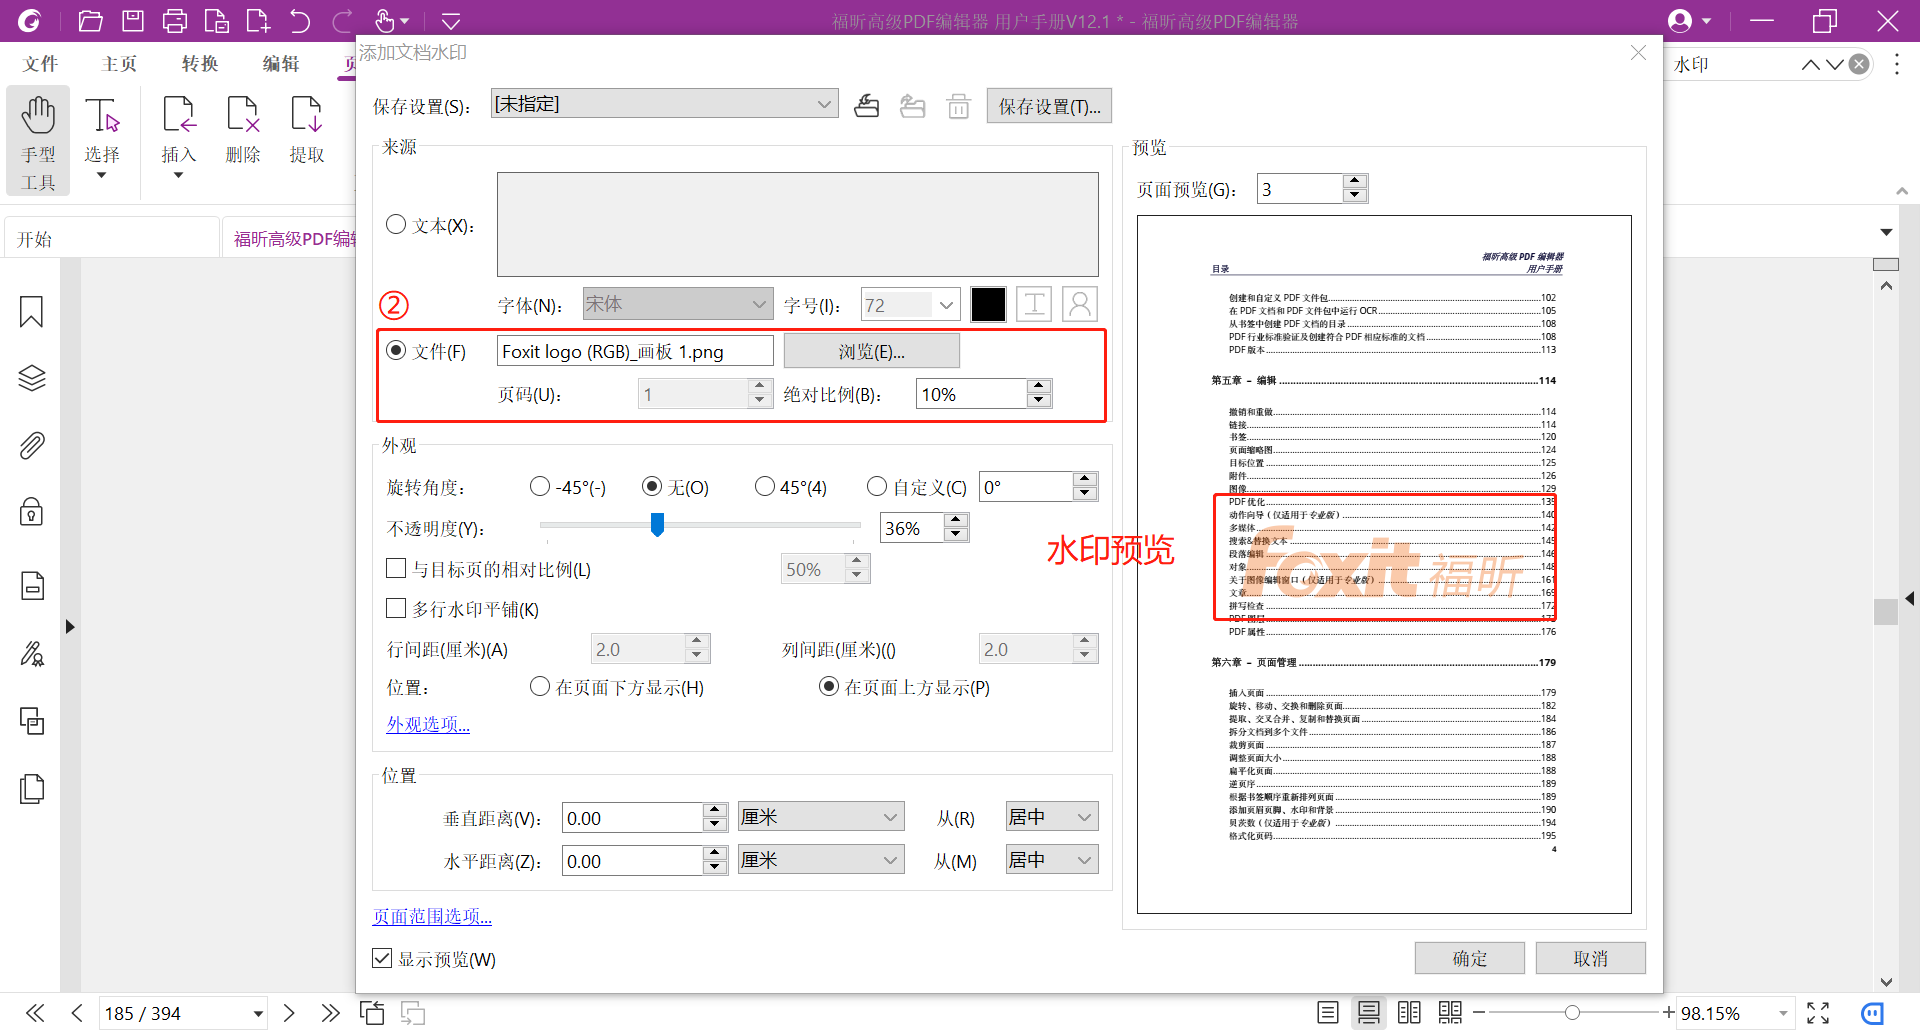Open horizontal distance unit dropdown (厘米)

[x=821, y=860]
